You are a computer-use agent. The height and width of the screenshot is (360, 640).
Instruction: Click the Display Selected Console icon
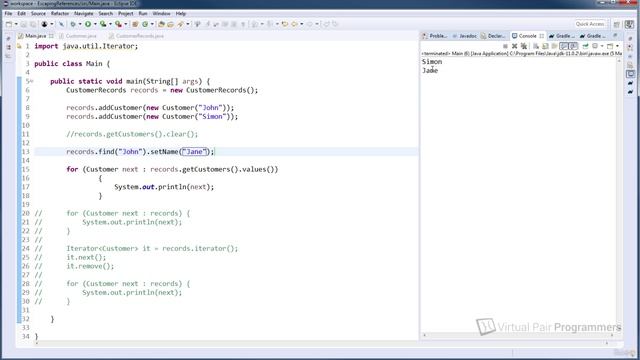pyautogui.click(x=595, y=46)
